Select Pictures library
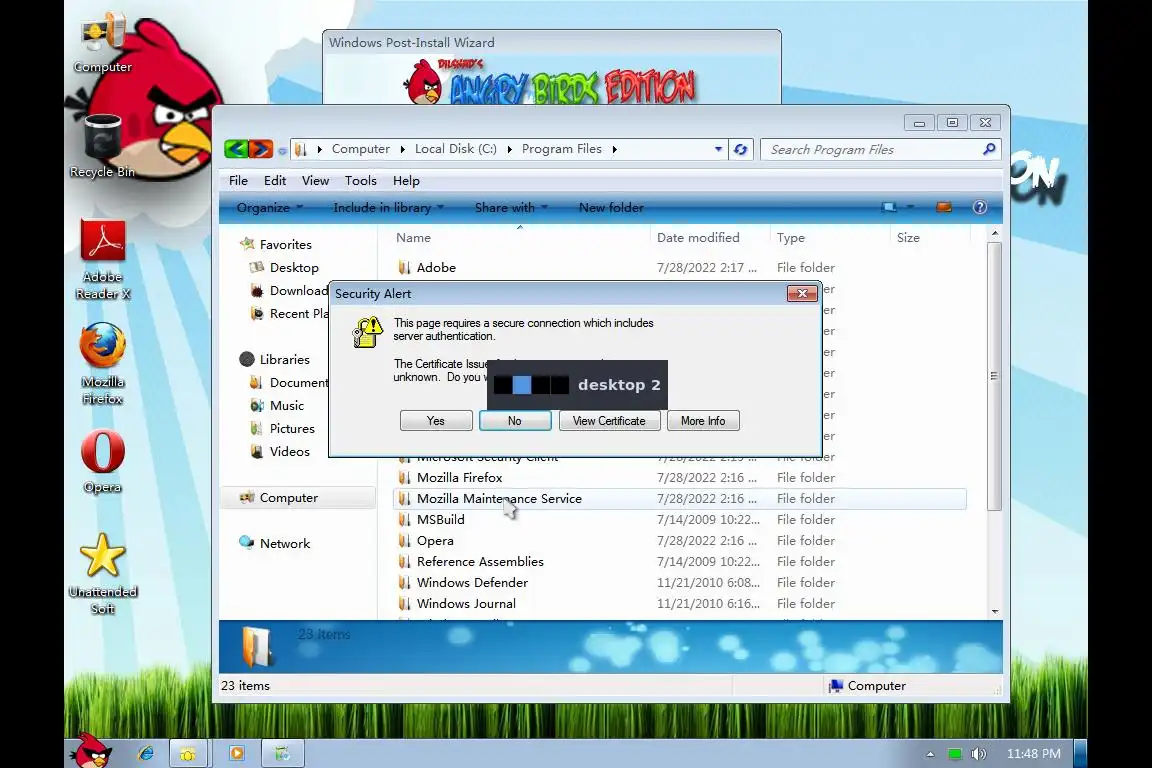The height and width of the screenshot is (768, 1152). (292, 428)
